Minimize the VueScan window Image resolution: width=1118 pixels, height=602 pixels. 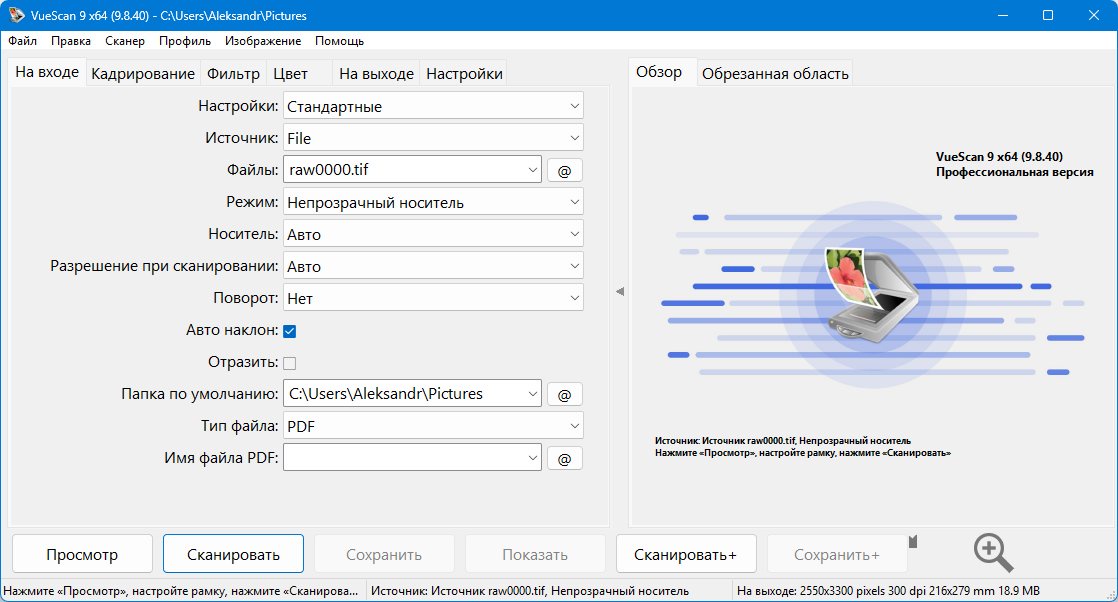pyautogui.click(x=1002, y=15)
